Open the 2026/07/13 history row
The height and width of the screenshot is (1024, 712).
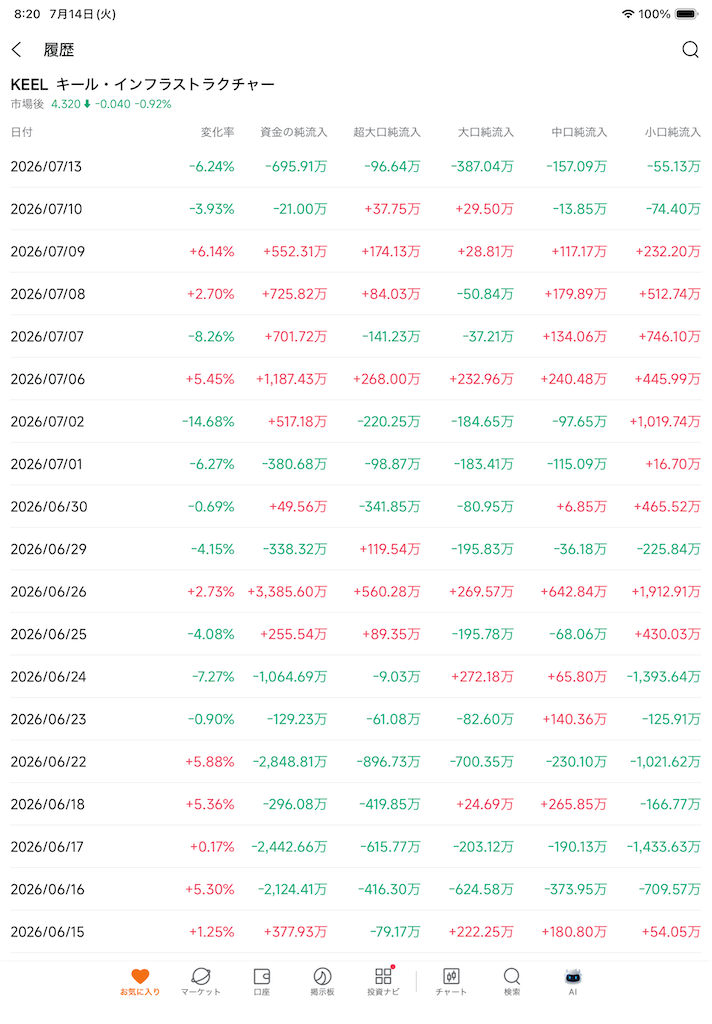[x=356, y=167]
